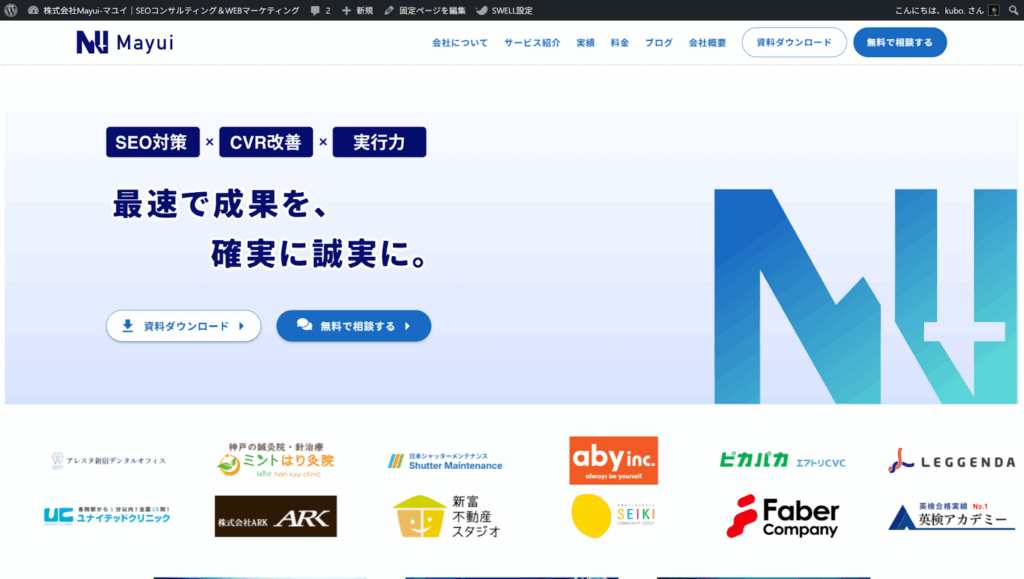The width and height of the screenshot is (1024, 579).
Task: Visit the ブログ page from navigation
Action: tap(658, 43)
